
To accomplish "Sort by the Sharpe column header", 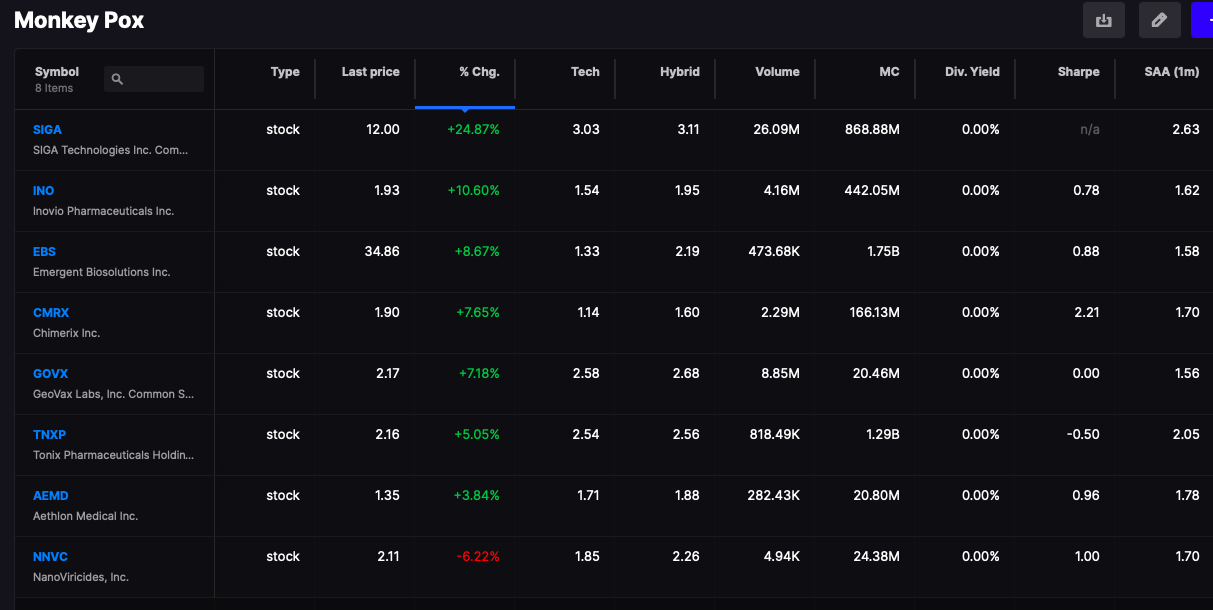I will 1078,72.
